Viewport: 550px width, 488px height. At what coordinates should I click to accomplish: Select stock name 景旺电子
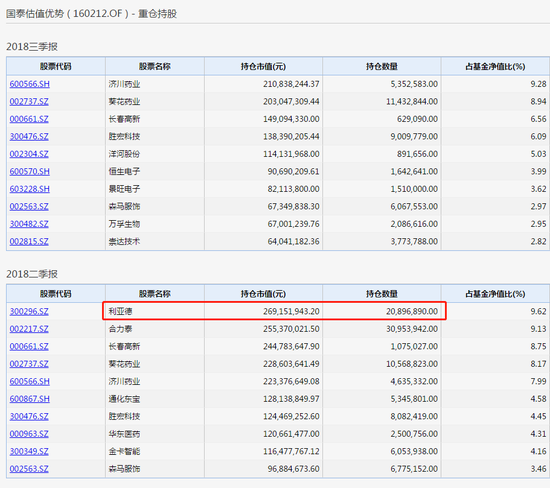coord(124,189)
